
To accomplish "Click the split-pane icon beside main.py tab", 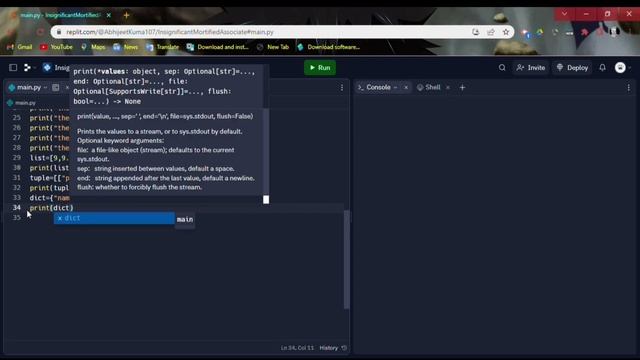I will (56, 87).
